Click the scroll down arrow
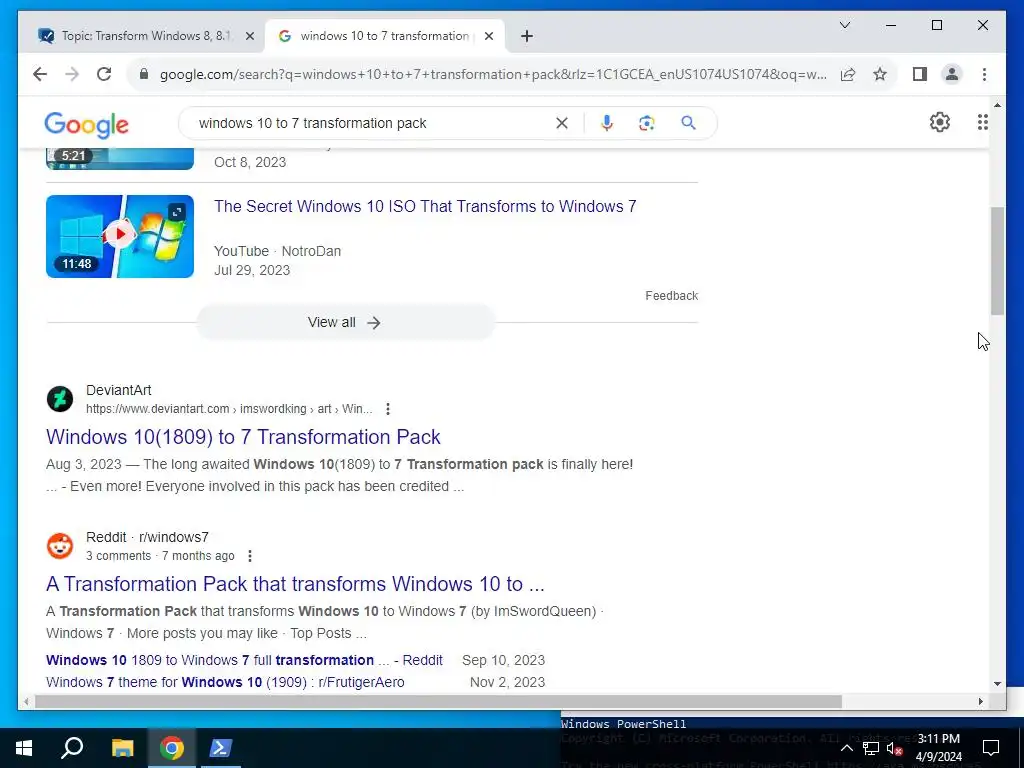This screenshot has height=768, width=1024. tap(997, 684)
